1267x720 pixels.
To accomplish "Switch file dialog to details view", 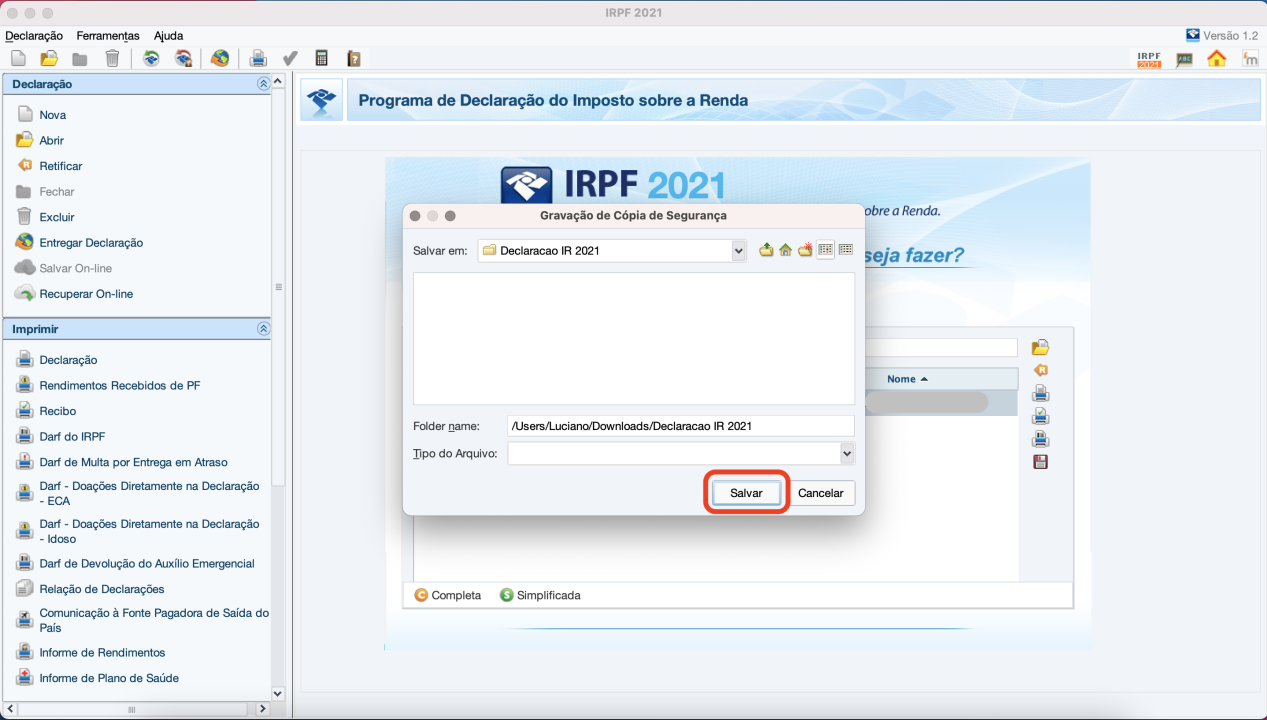I will (846, 250).
